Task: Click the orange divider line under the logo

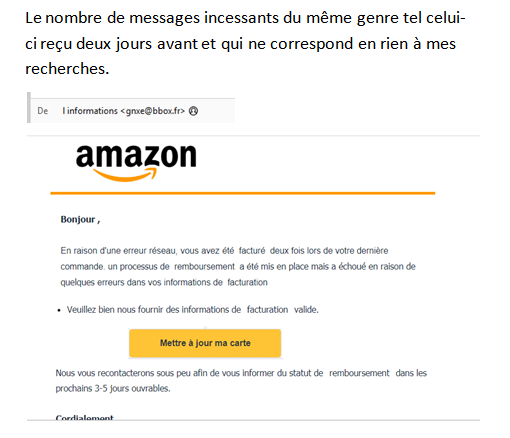Action: 243,193
